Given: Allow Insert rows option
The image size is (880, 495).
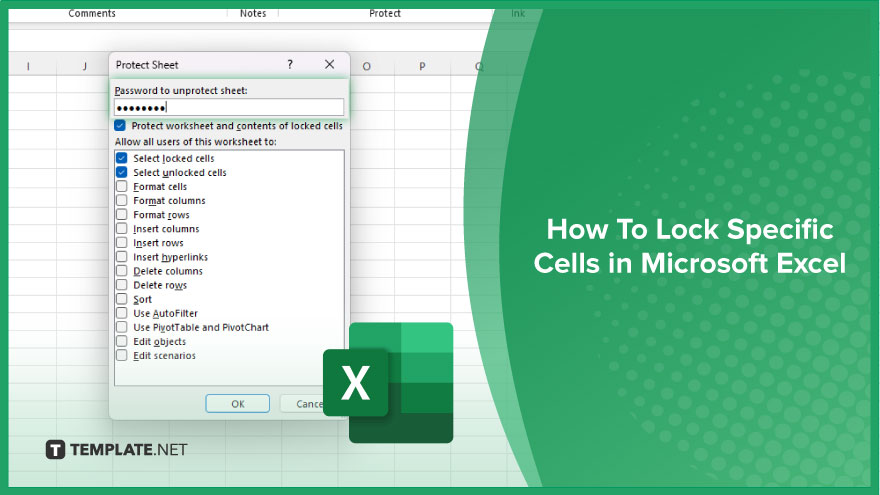Looking at the screenshot, I should coord(122,242).
